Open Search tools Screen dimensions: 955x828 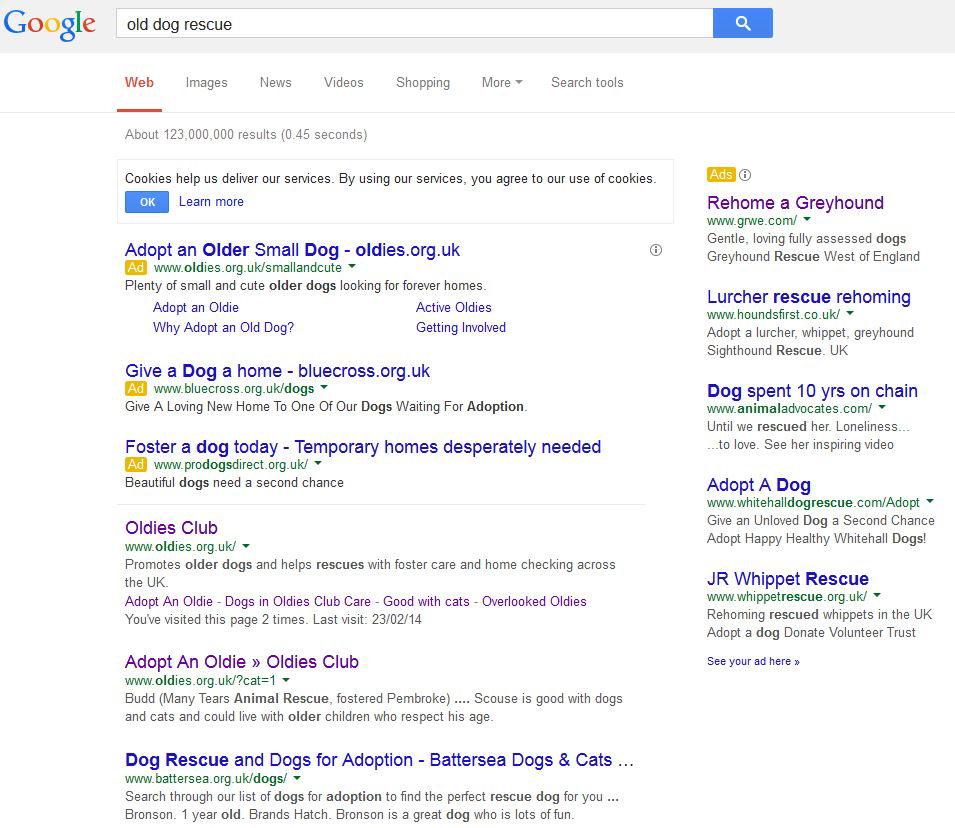(587, 82)
